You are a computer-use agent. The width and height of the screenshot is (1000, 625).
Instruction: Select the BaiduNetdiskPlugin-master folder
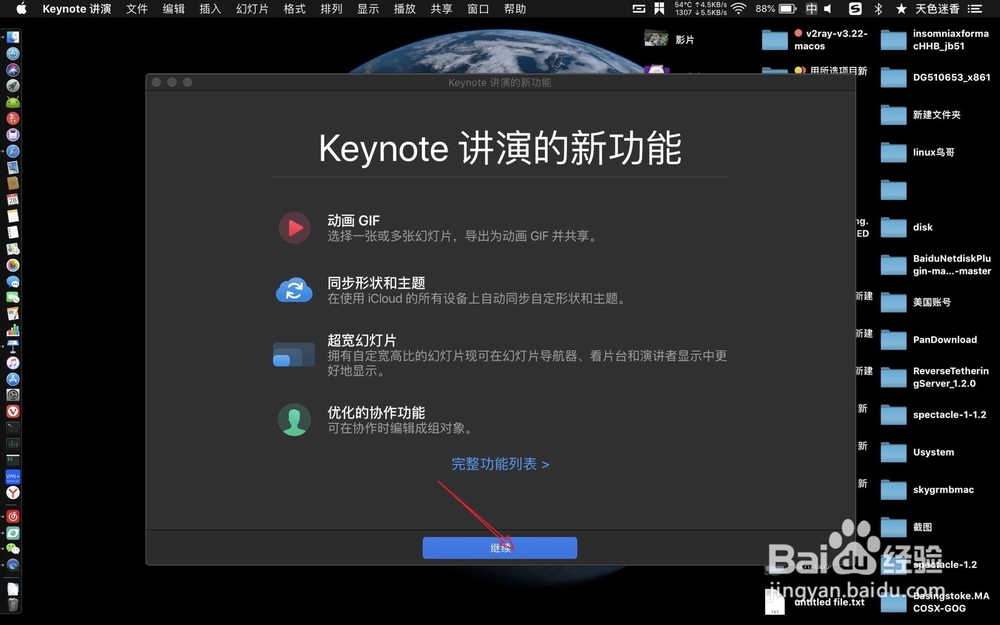[936, 265]
